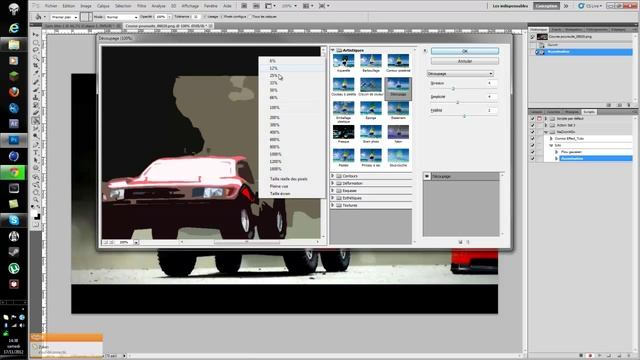Image resolution: width=640 pixels, height=360 pixels.
Task: Expand the Contours filter folder
Action: pos(333,176)
